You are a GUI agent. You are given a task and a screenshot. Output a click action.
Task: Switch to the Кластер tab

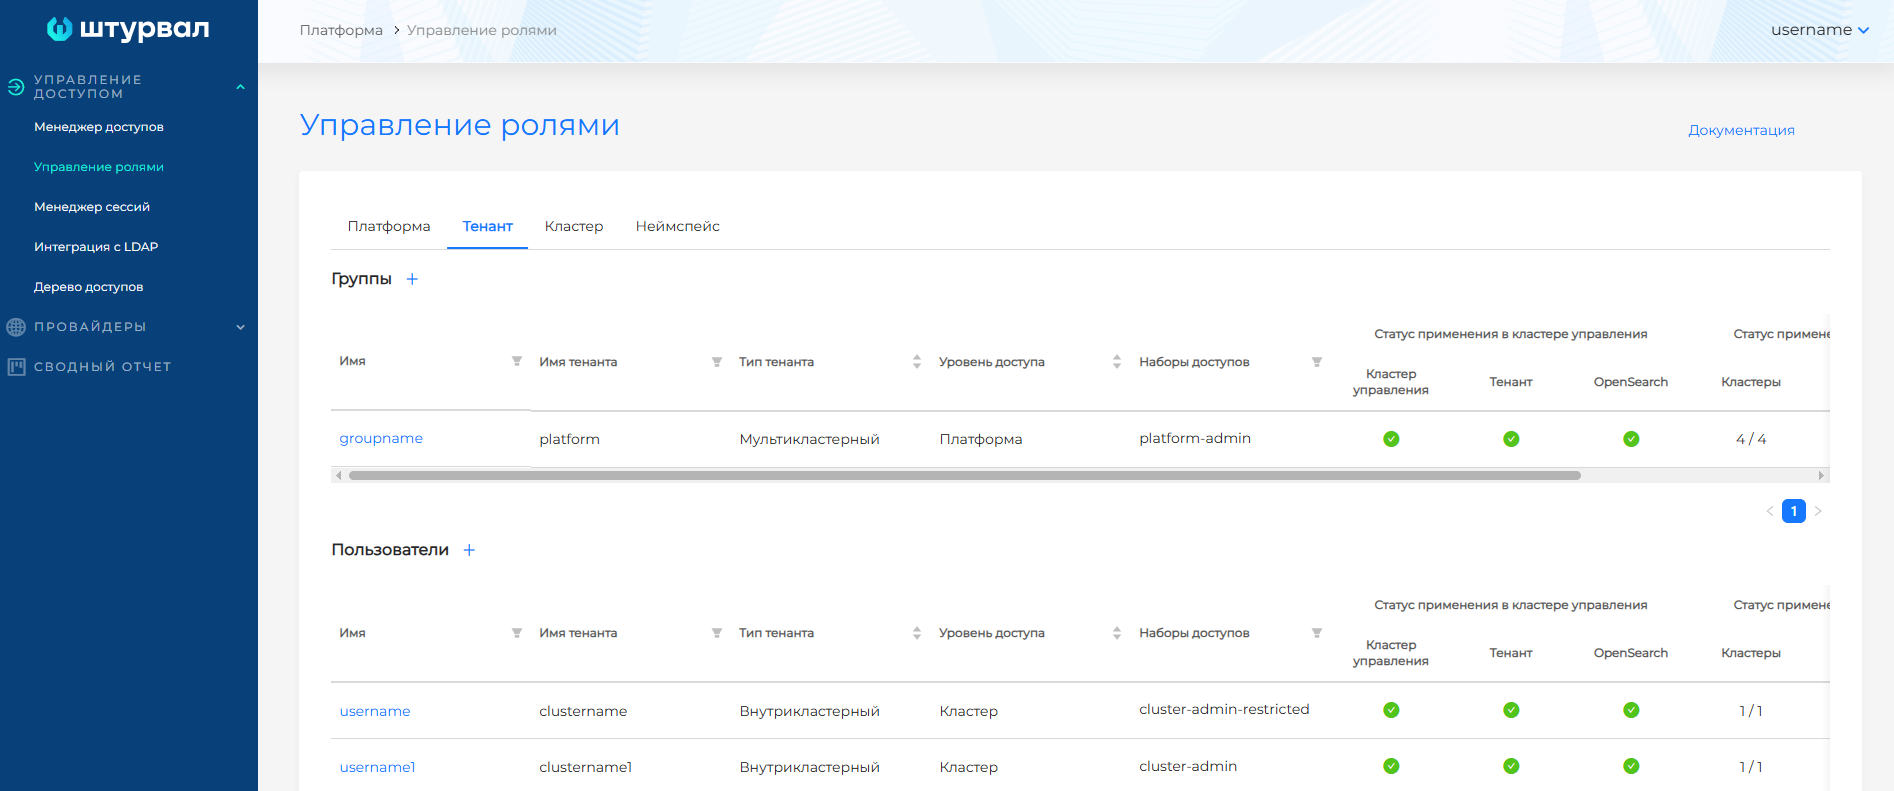coord(574,226)
